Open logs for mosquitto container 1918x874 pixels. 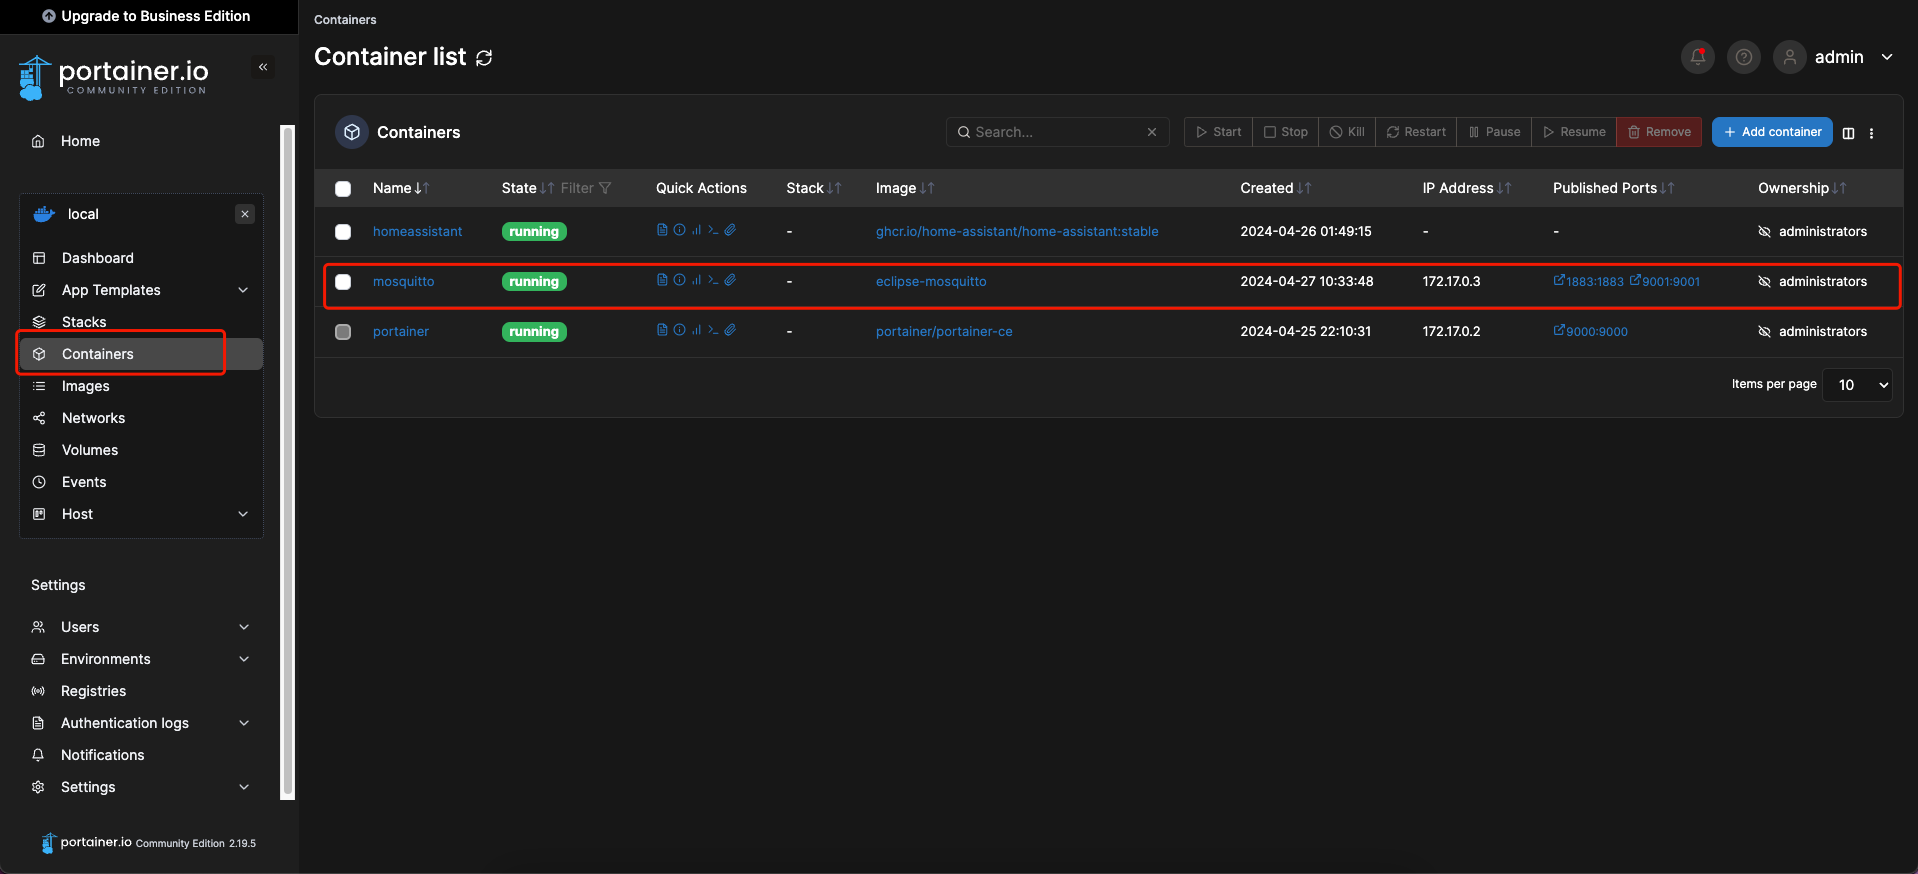(x=662, y=280)
